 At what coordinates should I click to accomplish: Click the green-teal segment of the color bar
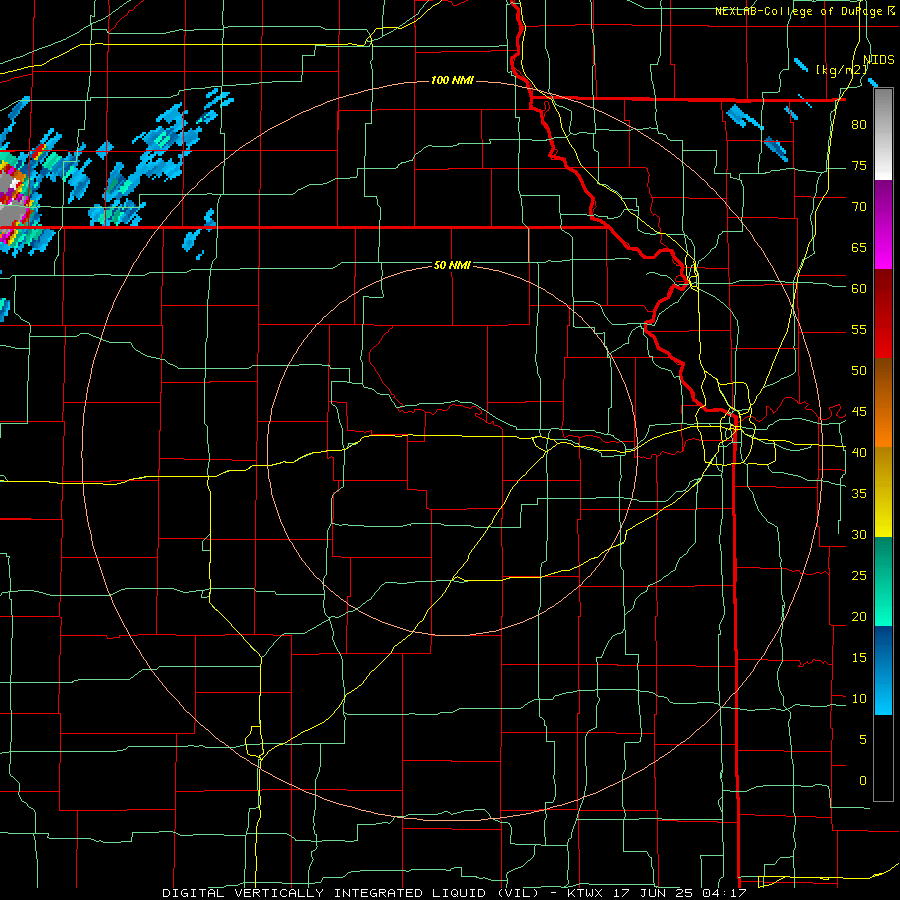click(883, 581)
